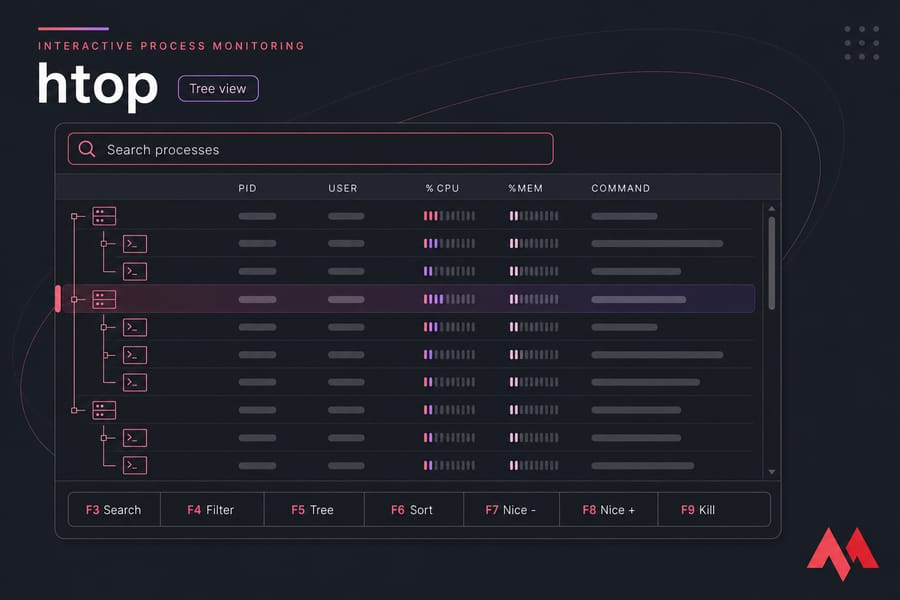
Task: Click the F7 Nice - button
Action: click(x=511, y=510)
